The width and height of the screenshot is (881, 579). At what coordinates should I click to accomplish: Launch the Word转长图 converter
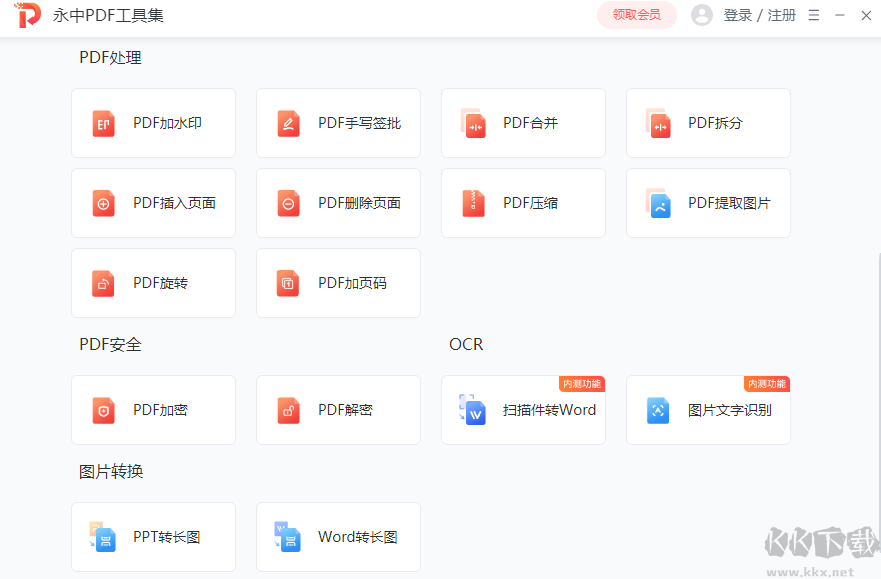[338, 537]
